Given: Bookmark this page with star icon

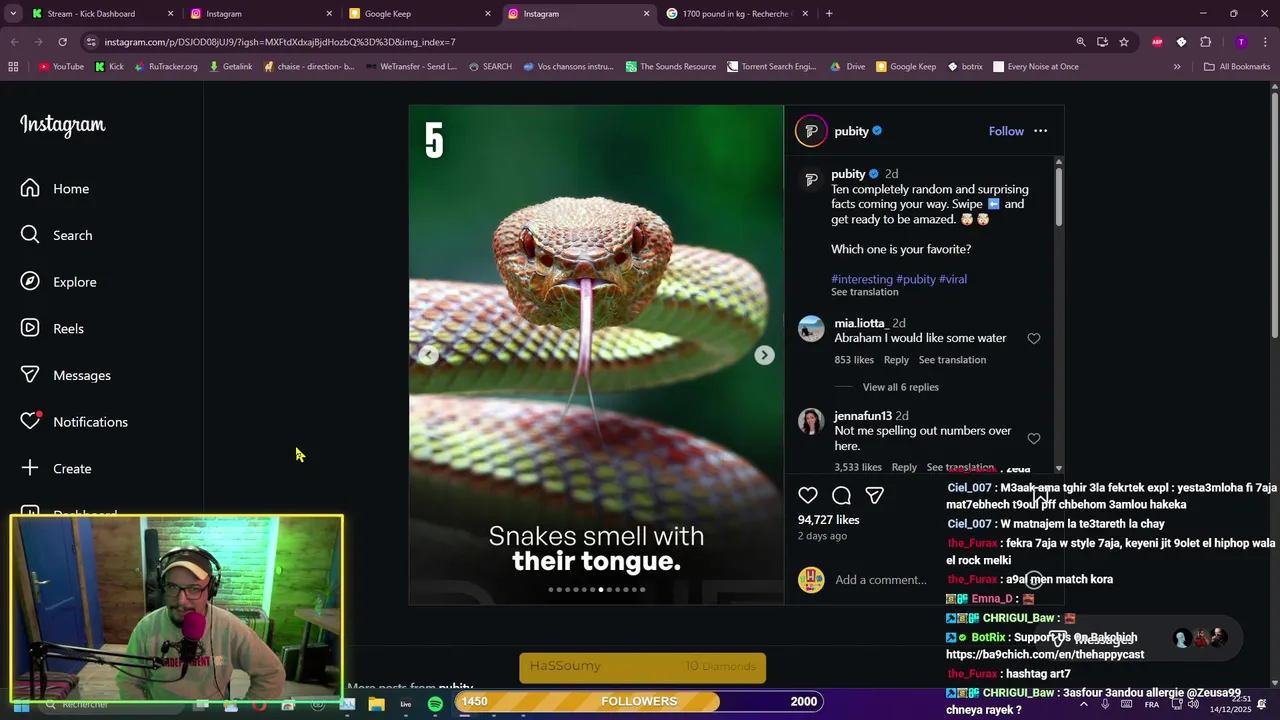Looking at the screenshot, I should [1124, 42].
